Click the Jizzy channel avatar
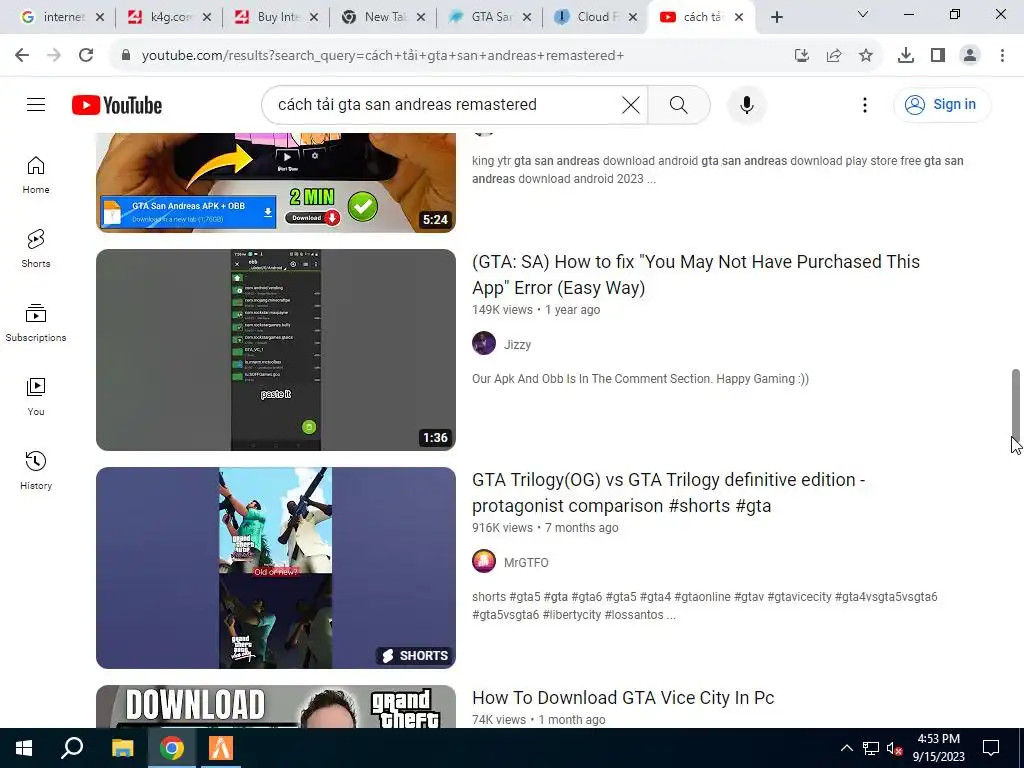This screenshot has height=768, width=1024. (484, 344)
